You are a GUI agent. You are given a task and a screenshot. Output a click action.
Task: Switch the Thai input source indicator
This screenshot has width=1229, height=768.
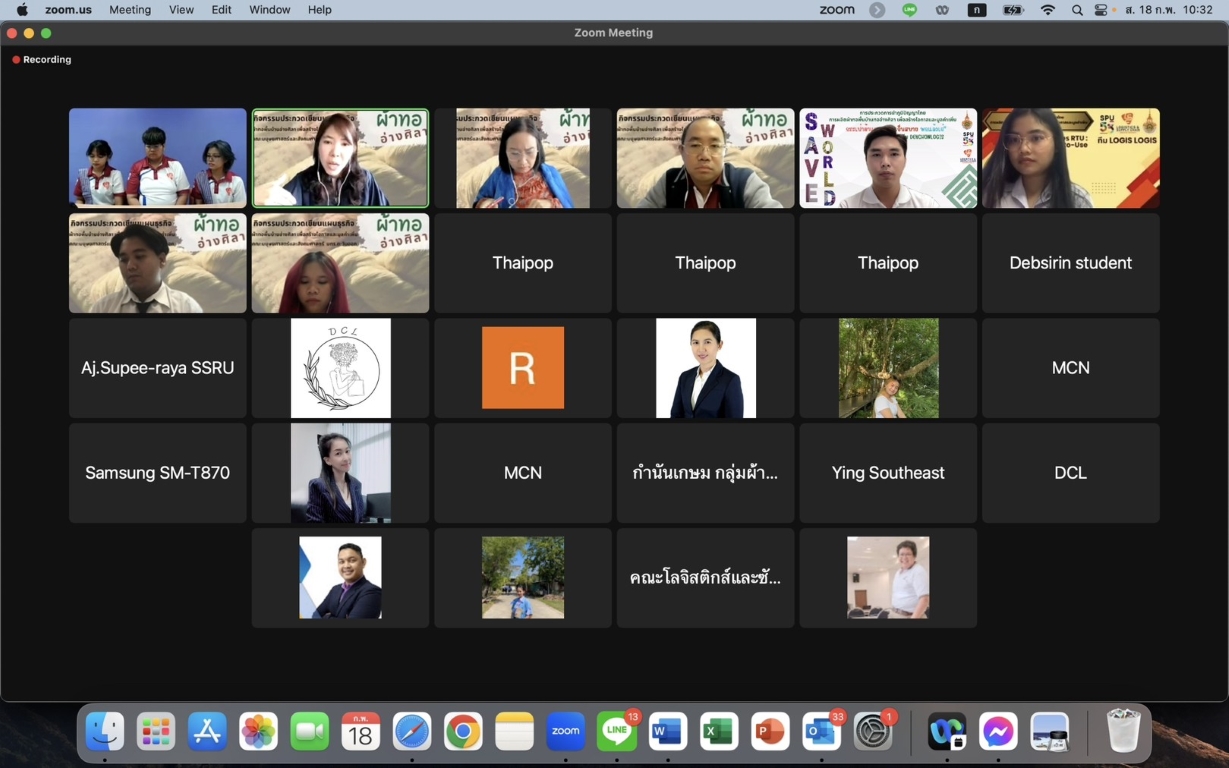pyautogui.click(x=977, y=10)
